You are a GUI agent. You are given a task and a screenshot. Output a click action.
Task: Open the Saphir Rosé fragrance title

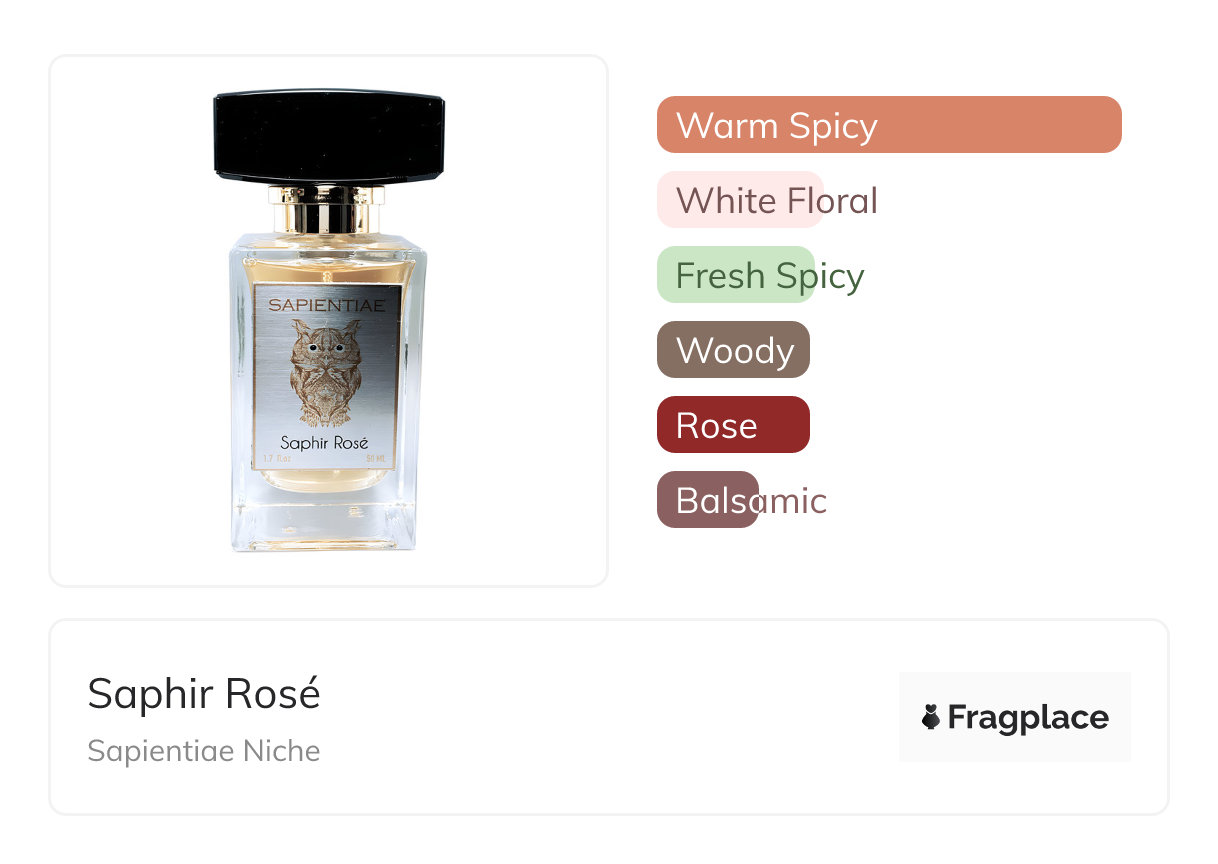(x=204, y=693)
